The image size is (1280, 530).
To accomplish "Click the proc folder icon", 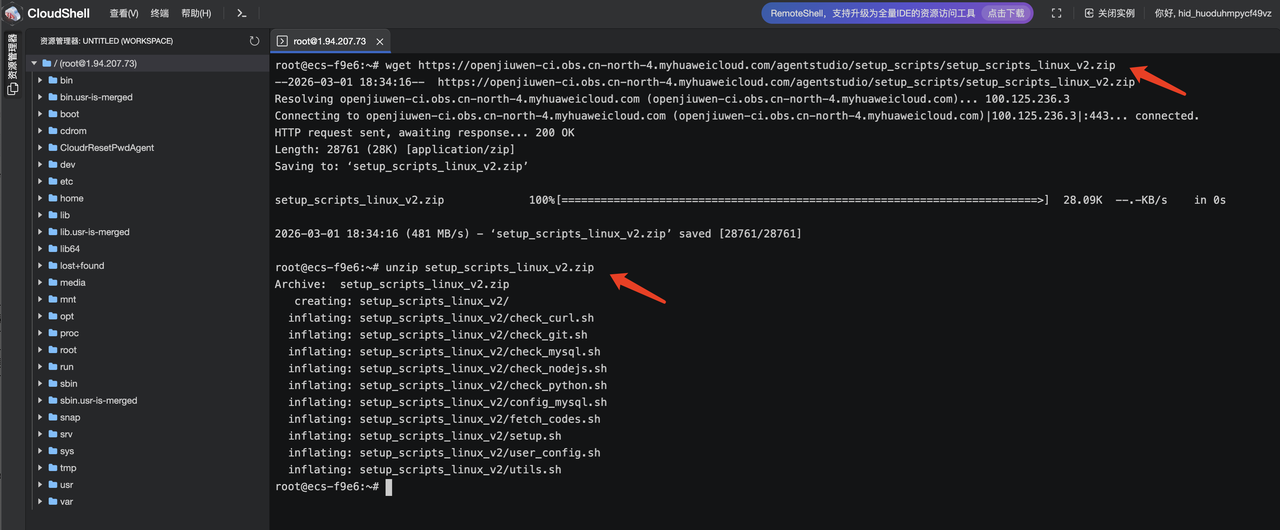I will (53, 333).
